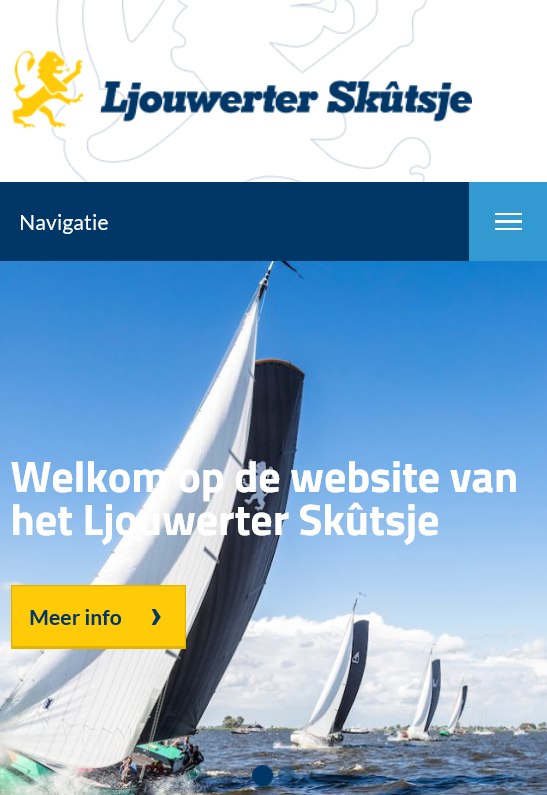Click the Welkom op de website heading
The image size is (547, 795).
[264, 499]
